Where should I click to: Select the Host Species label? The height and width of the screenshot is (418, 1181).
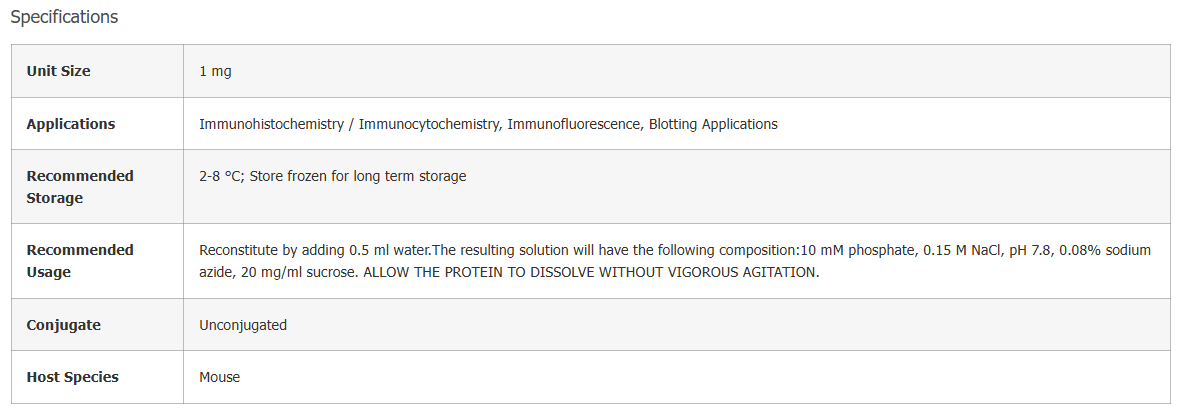click(72, 377)
